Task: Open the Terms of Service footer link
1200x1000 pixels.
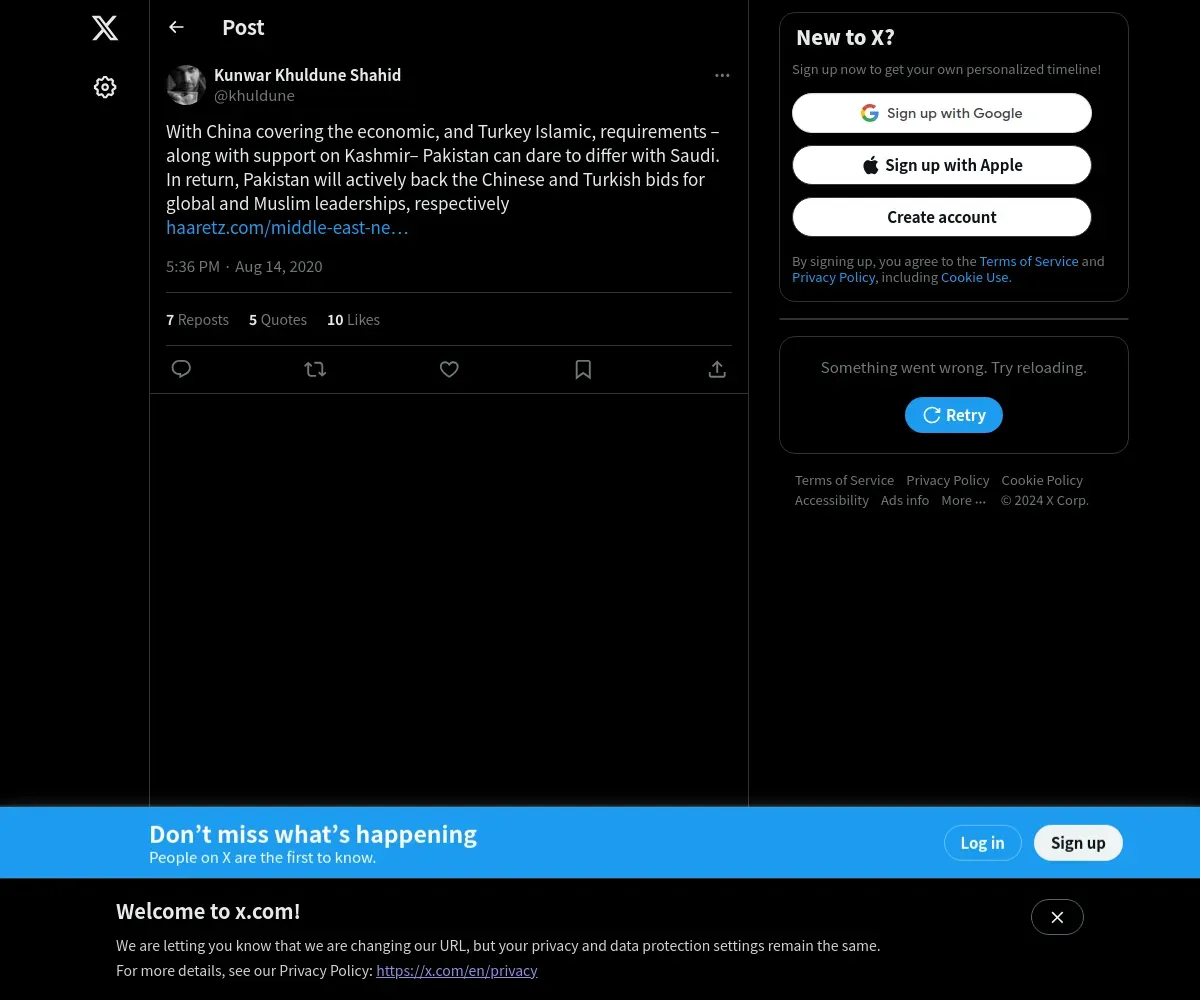Action: [844, 480]
